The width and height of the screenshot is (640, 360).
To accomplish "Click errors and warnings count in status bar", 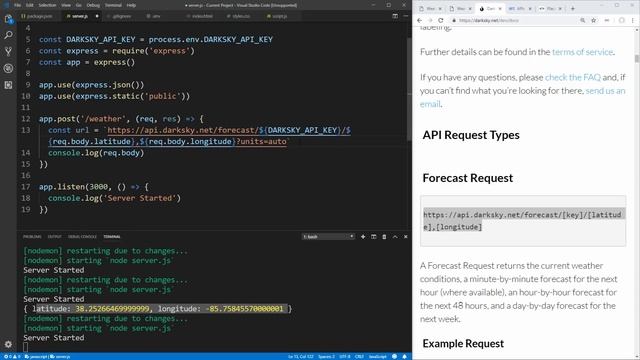I will [12, 356].
